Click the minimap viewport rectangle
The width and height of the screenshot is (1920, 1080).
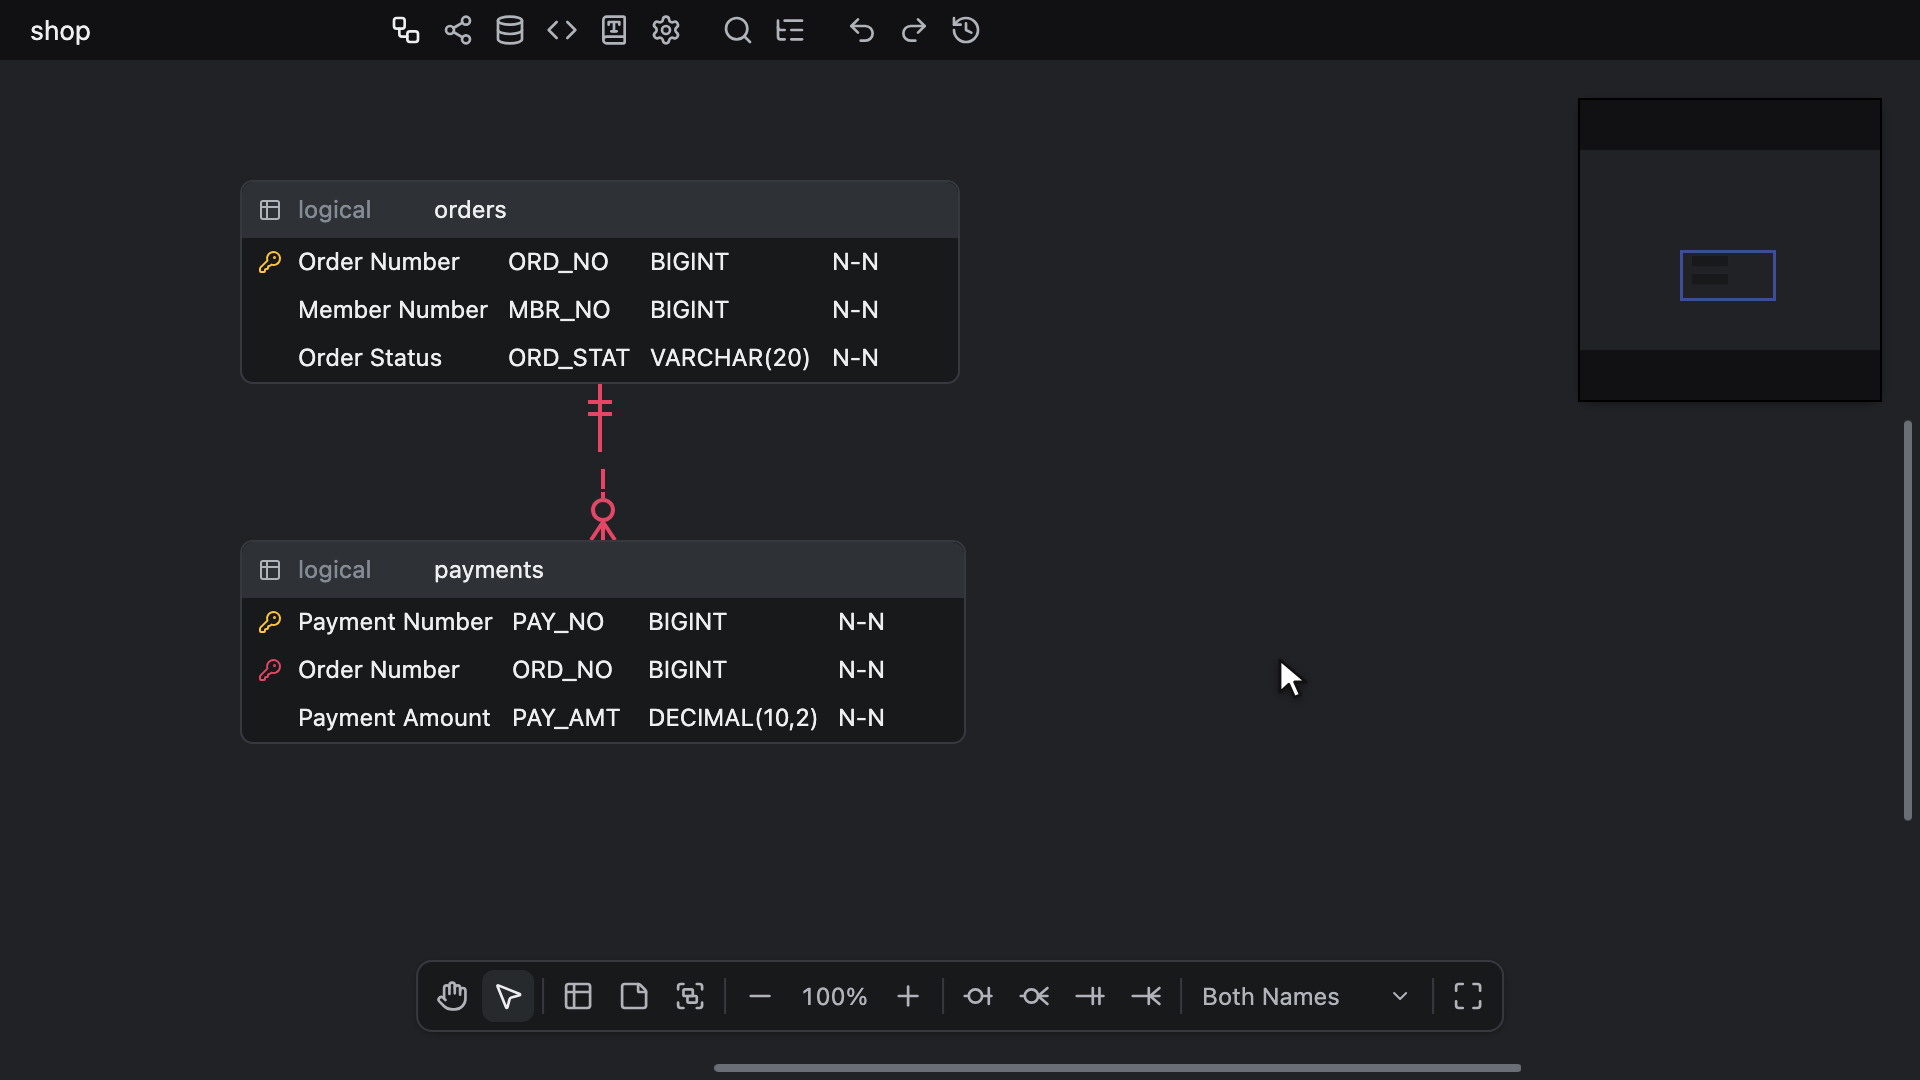1728,275
